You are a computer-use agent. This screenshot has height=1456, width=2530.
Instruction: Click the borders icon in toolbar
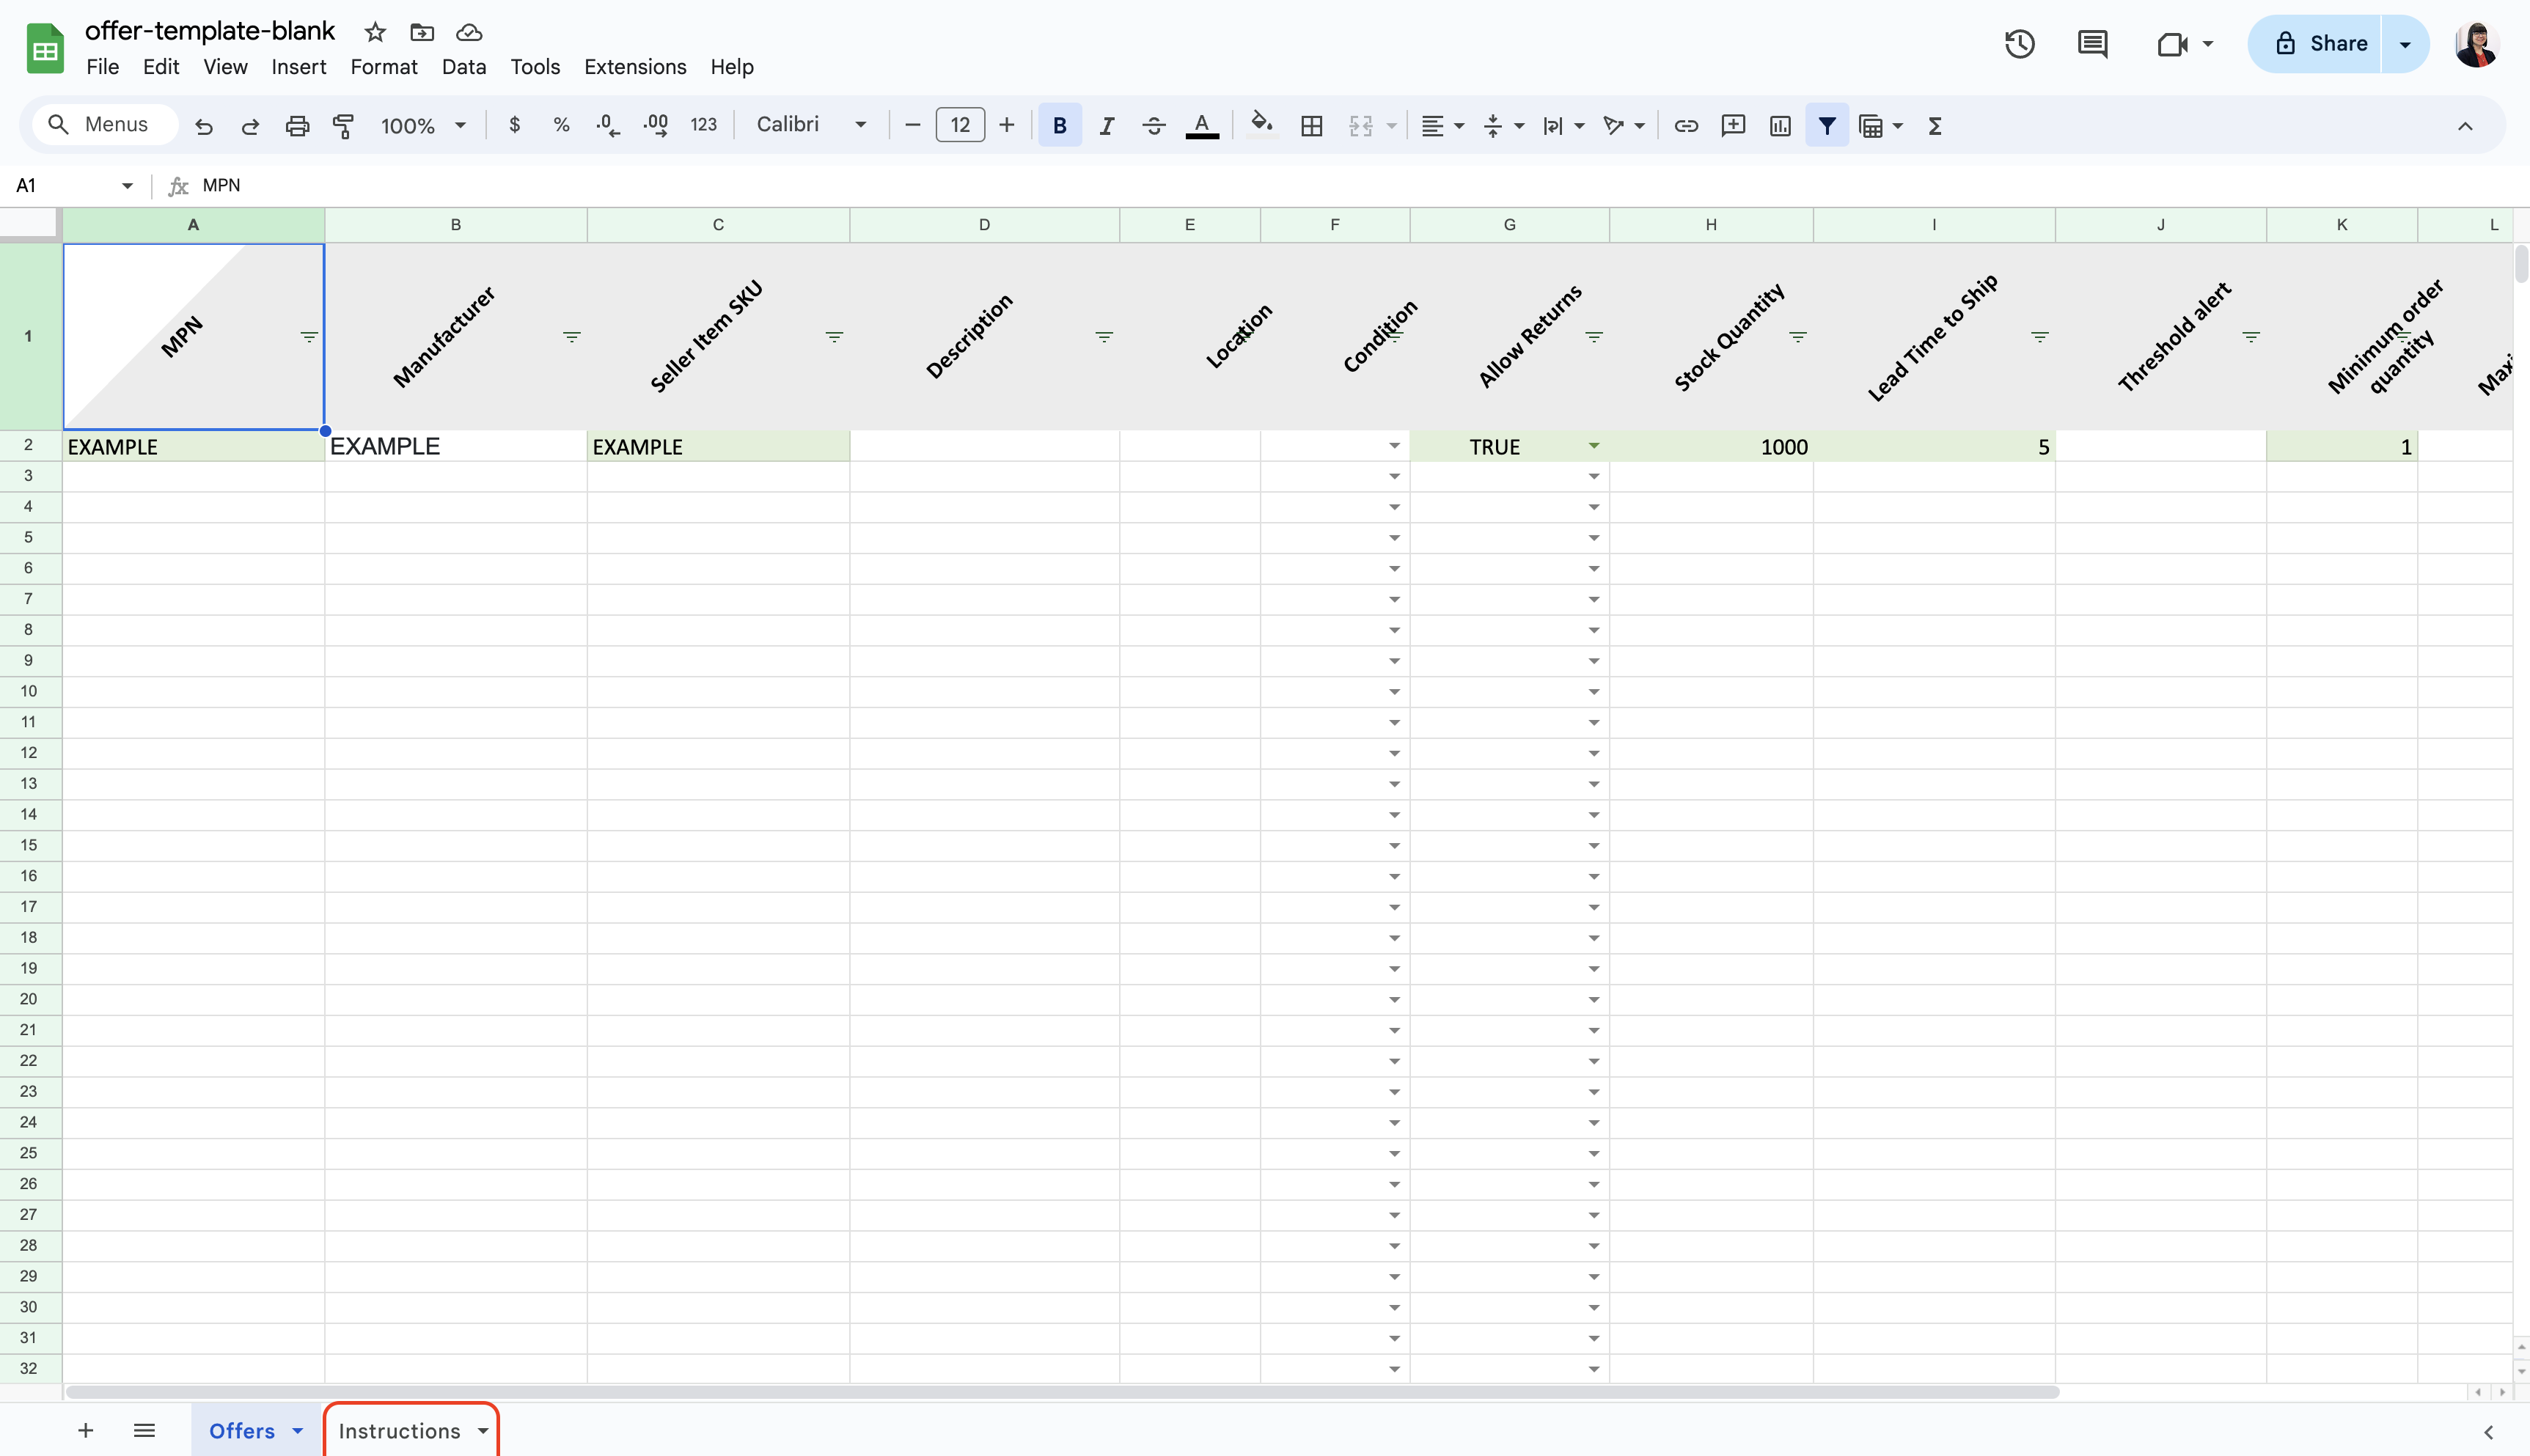[1311, 126]
